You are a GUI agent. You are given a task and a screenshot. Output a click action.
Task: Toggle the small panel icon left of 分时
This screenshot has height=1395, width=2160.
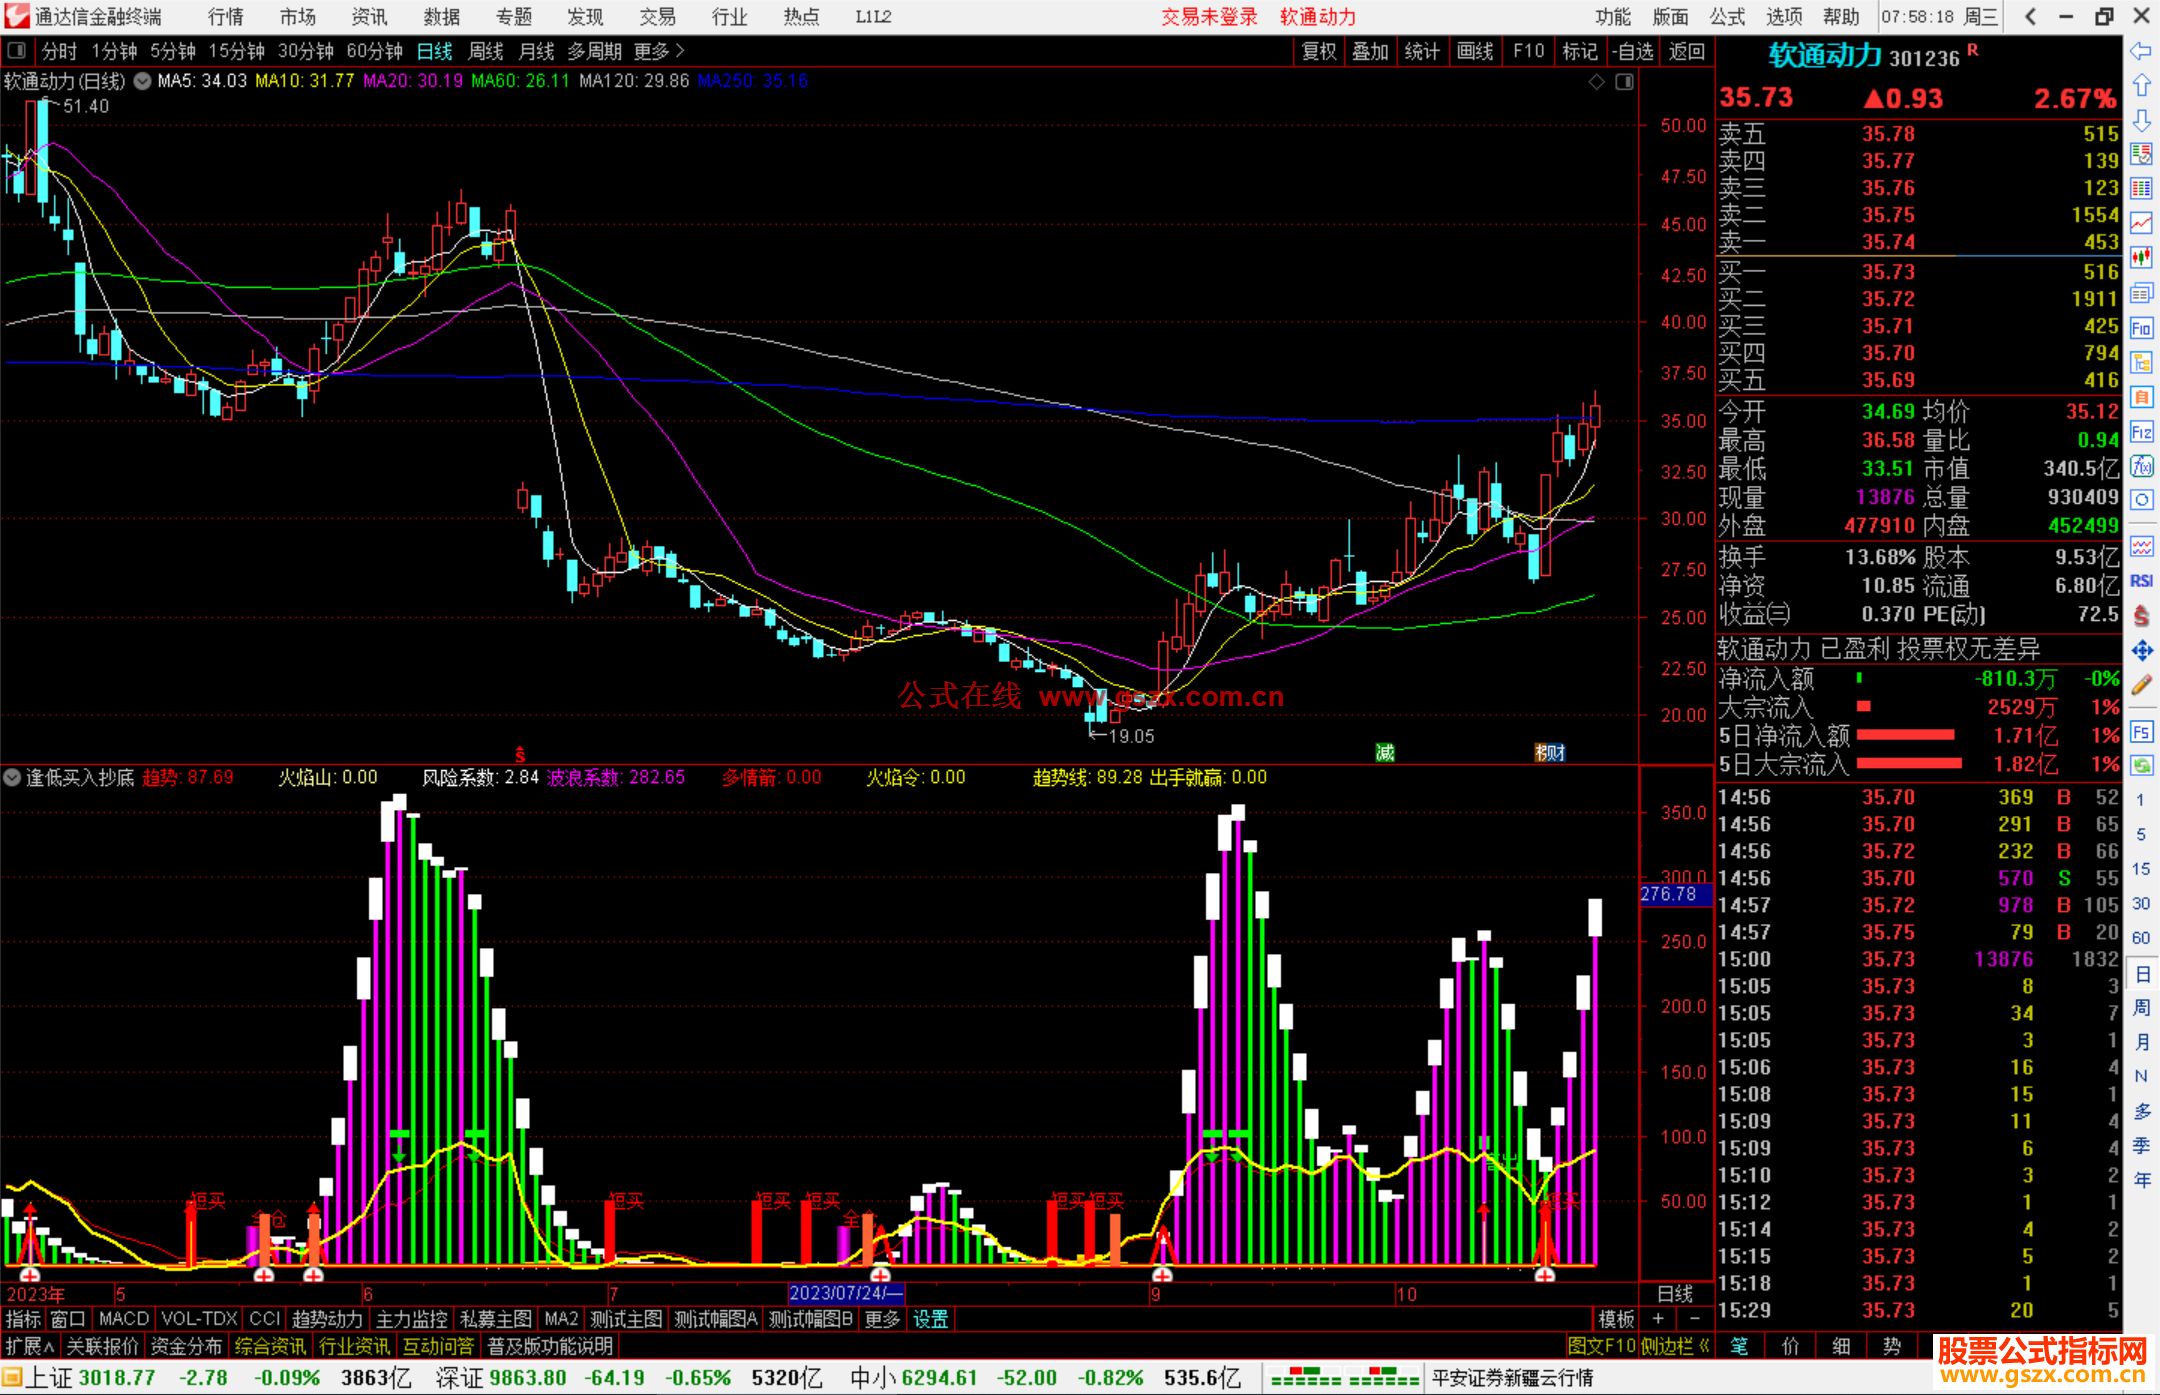point(17,51)
